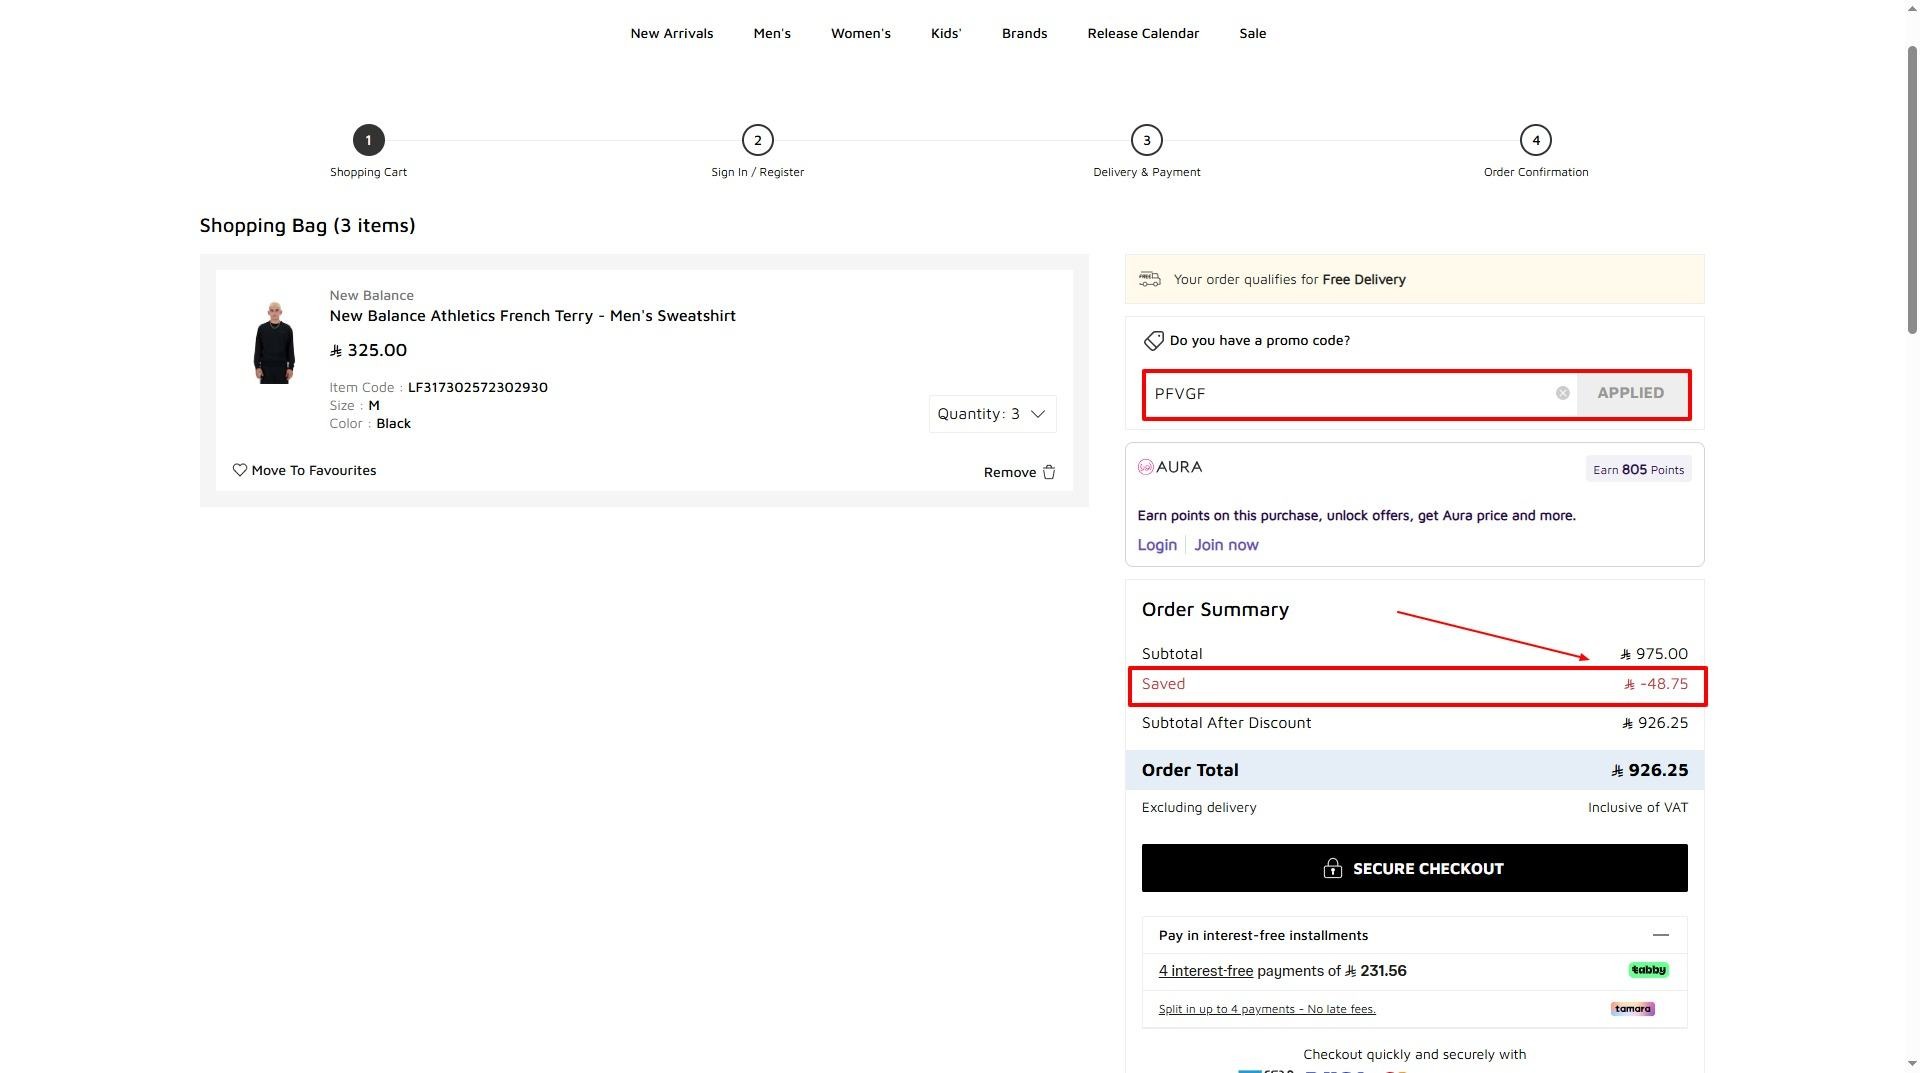Open New Arrivals menu
This screenshot has height=1073, width=1920.
(x=671, y=33)
